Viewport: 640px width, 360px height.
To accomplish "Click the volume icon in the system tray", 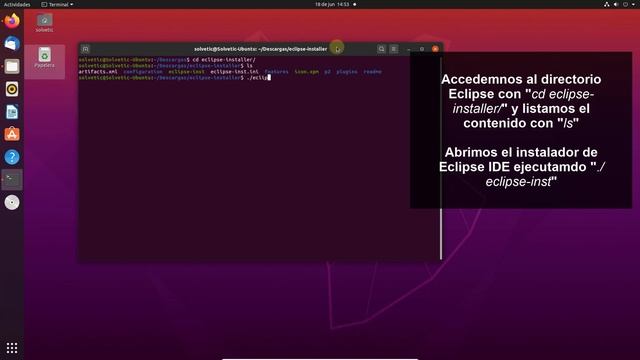I will 616,4.
